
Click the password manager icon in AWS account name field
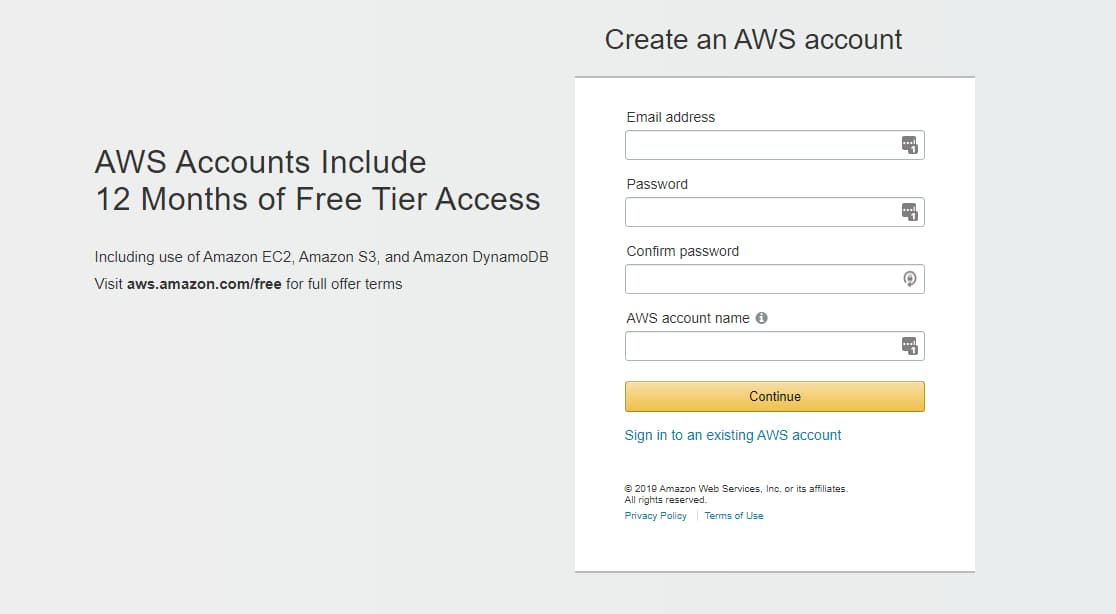[x=909, y=345]
